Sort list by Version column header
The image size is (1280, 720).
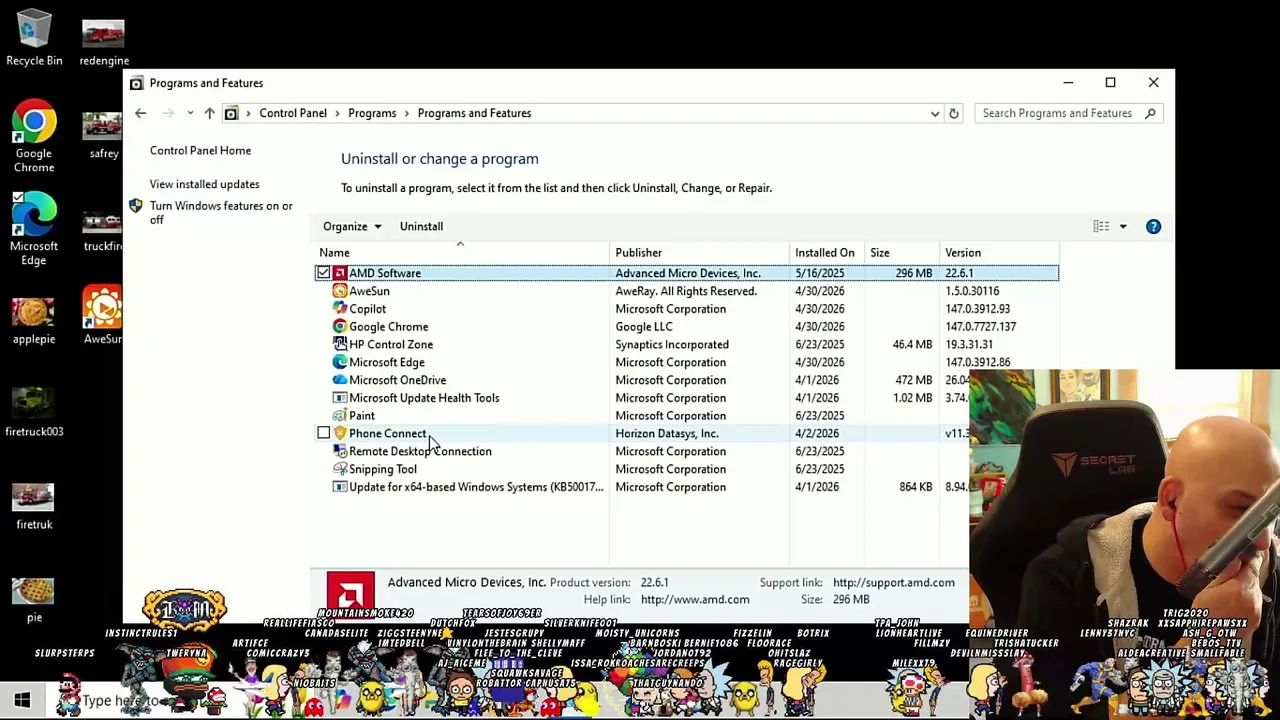click(1000, 253)
